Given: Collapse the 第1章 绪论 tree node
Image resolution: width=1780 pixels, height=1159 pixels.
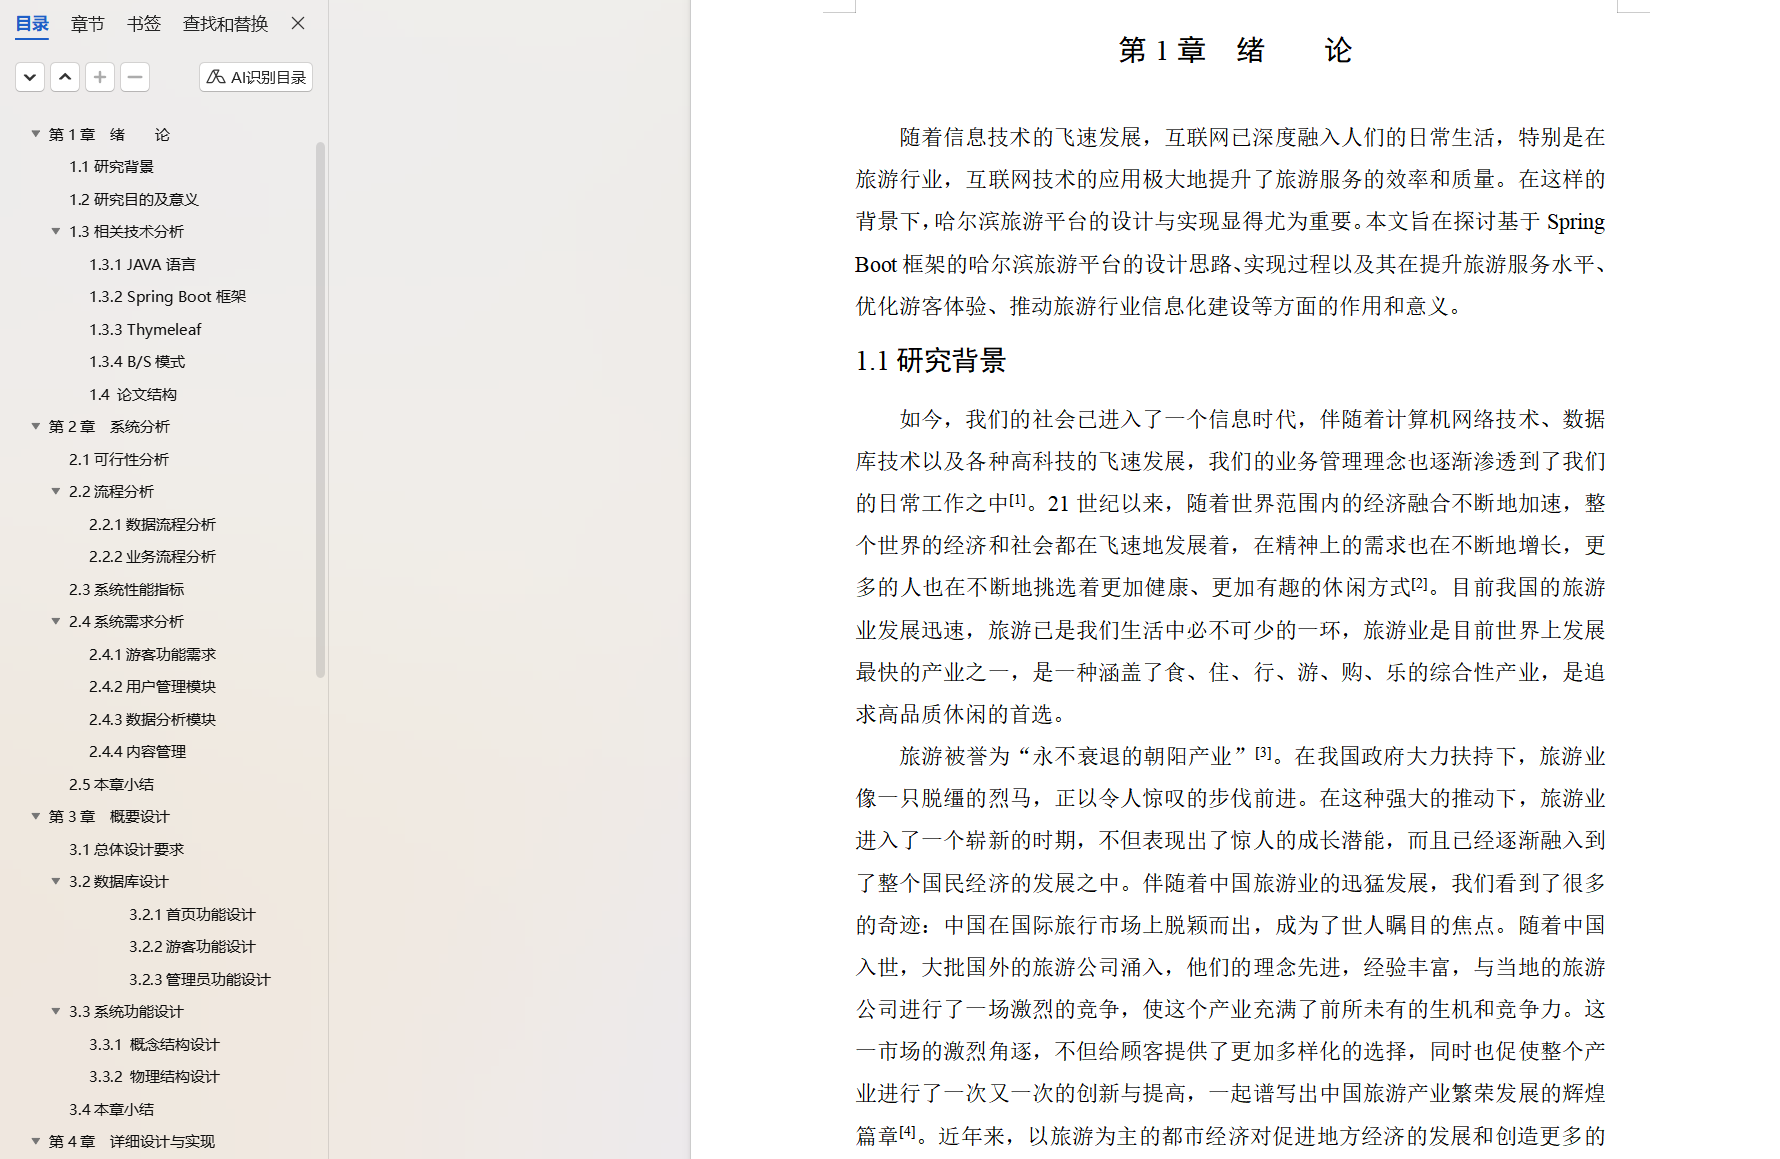Looking at the screenshot, I should (x=36, y=134).
